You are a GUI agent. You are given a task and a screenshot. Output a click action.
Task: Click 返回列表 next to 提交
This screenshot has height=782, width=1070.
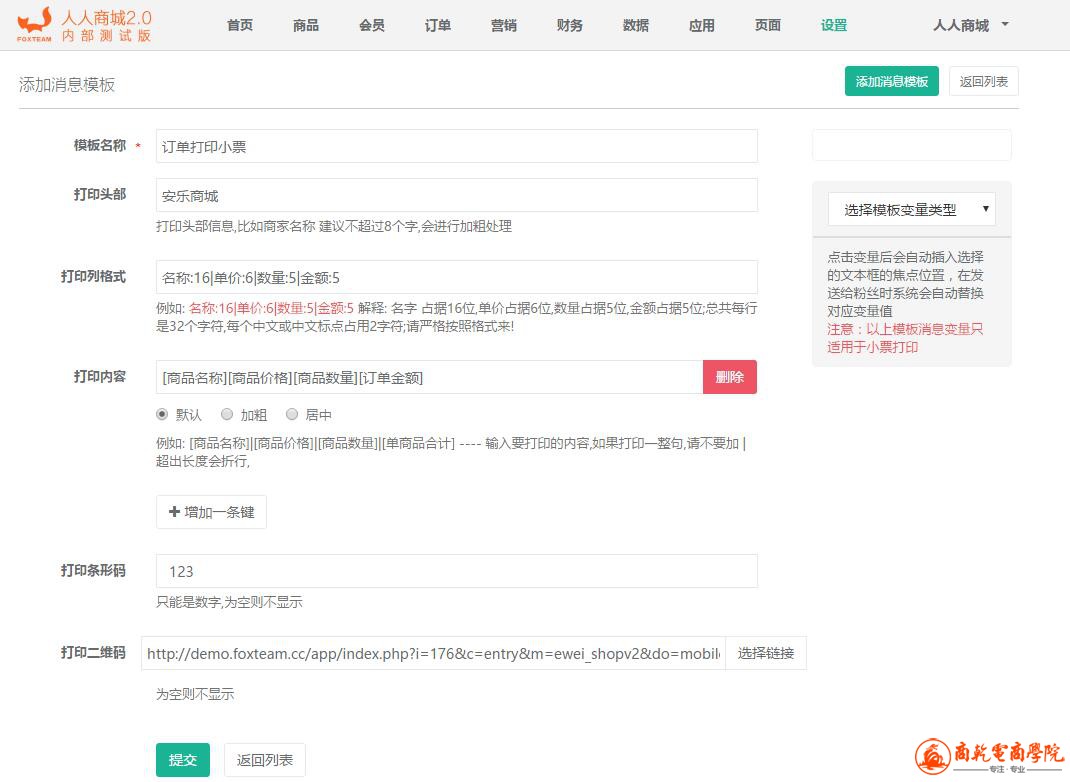coord(264,760)
